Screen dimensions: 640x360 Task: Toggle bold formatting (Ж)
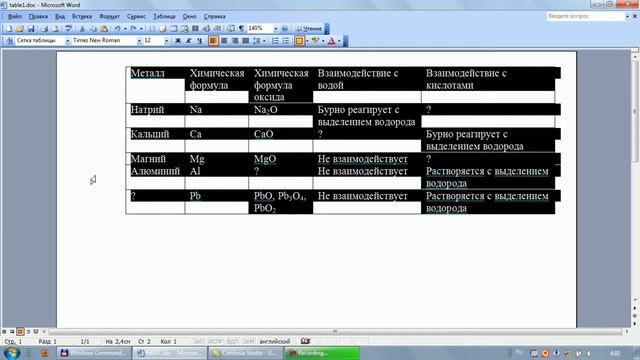coord(178,41)
